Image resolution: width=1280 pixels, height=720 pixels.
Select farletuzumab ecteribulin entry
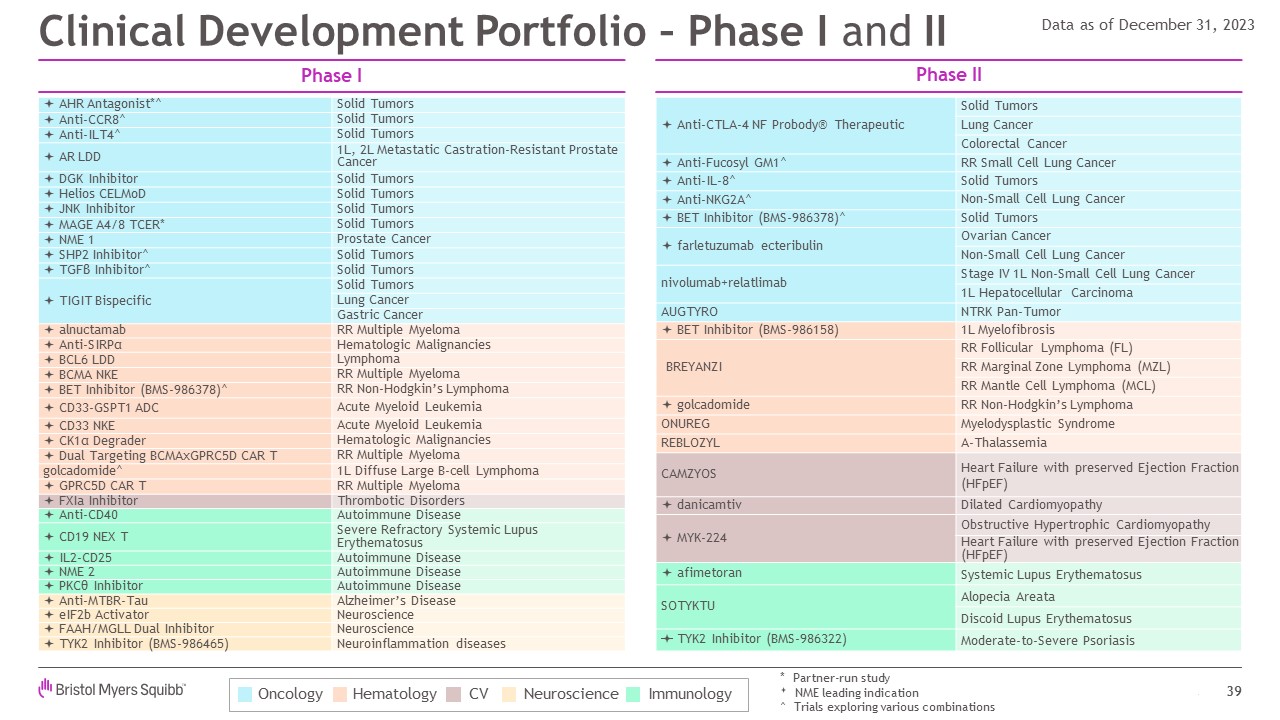tap(806, 246)
